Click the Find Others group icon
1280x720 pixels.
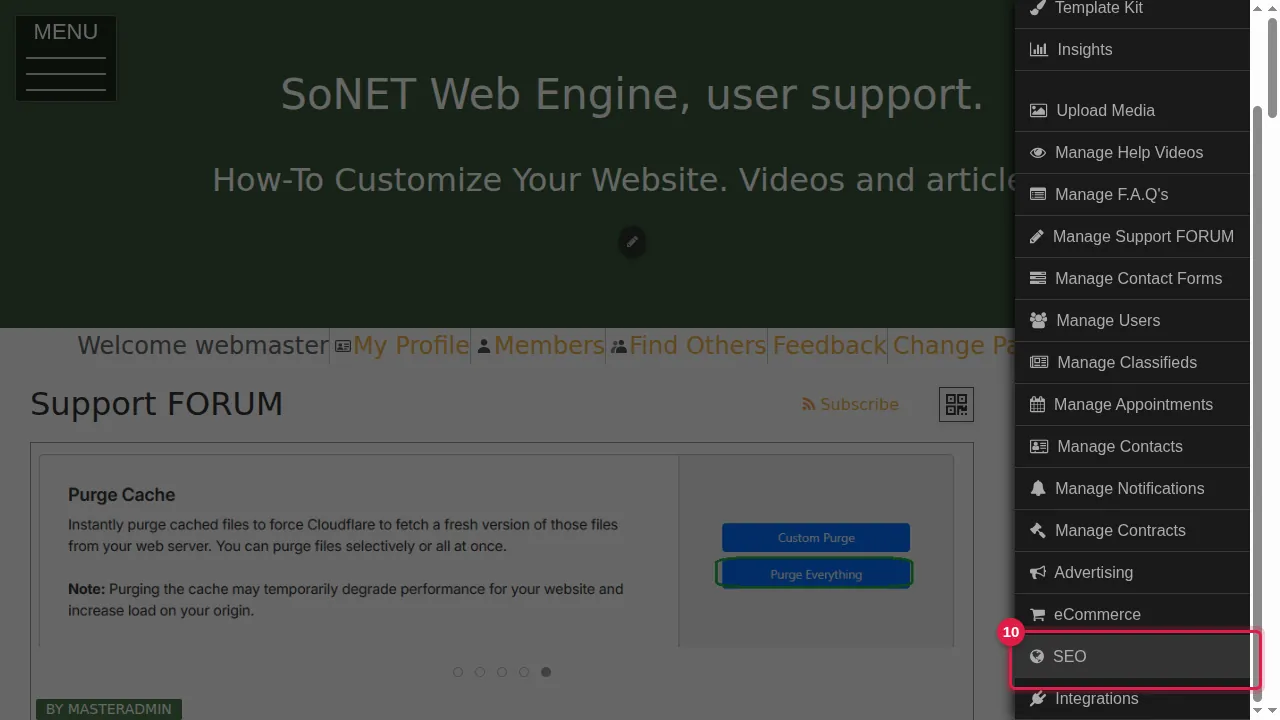[x=619, y=346]
